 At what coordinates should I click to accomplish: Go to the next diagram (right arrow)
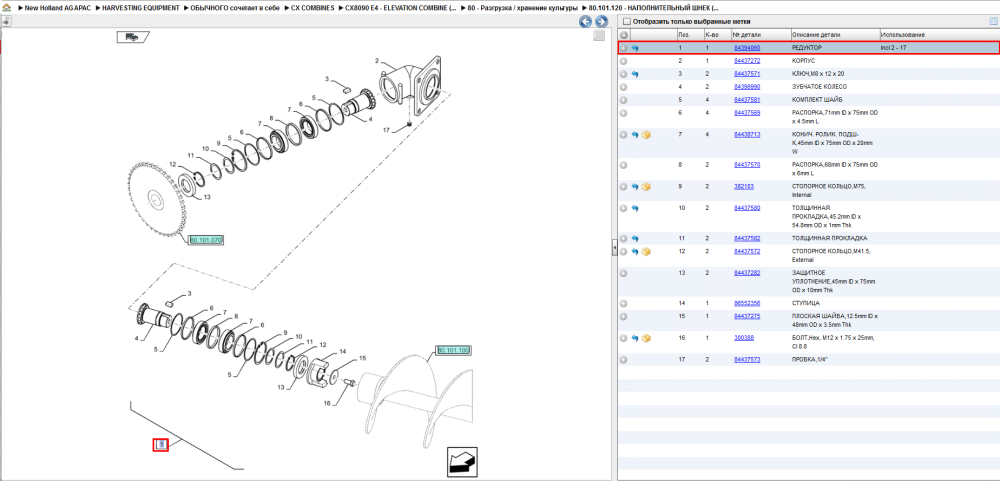coord(601,22)
